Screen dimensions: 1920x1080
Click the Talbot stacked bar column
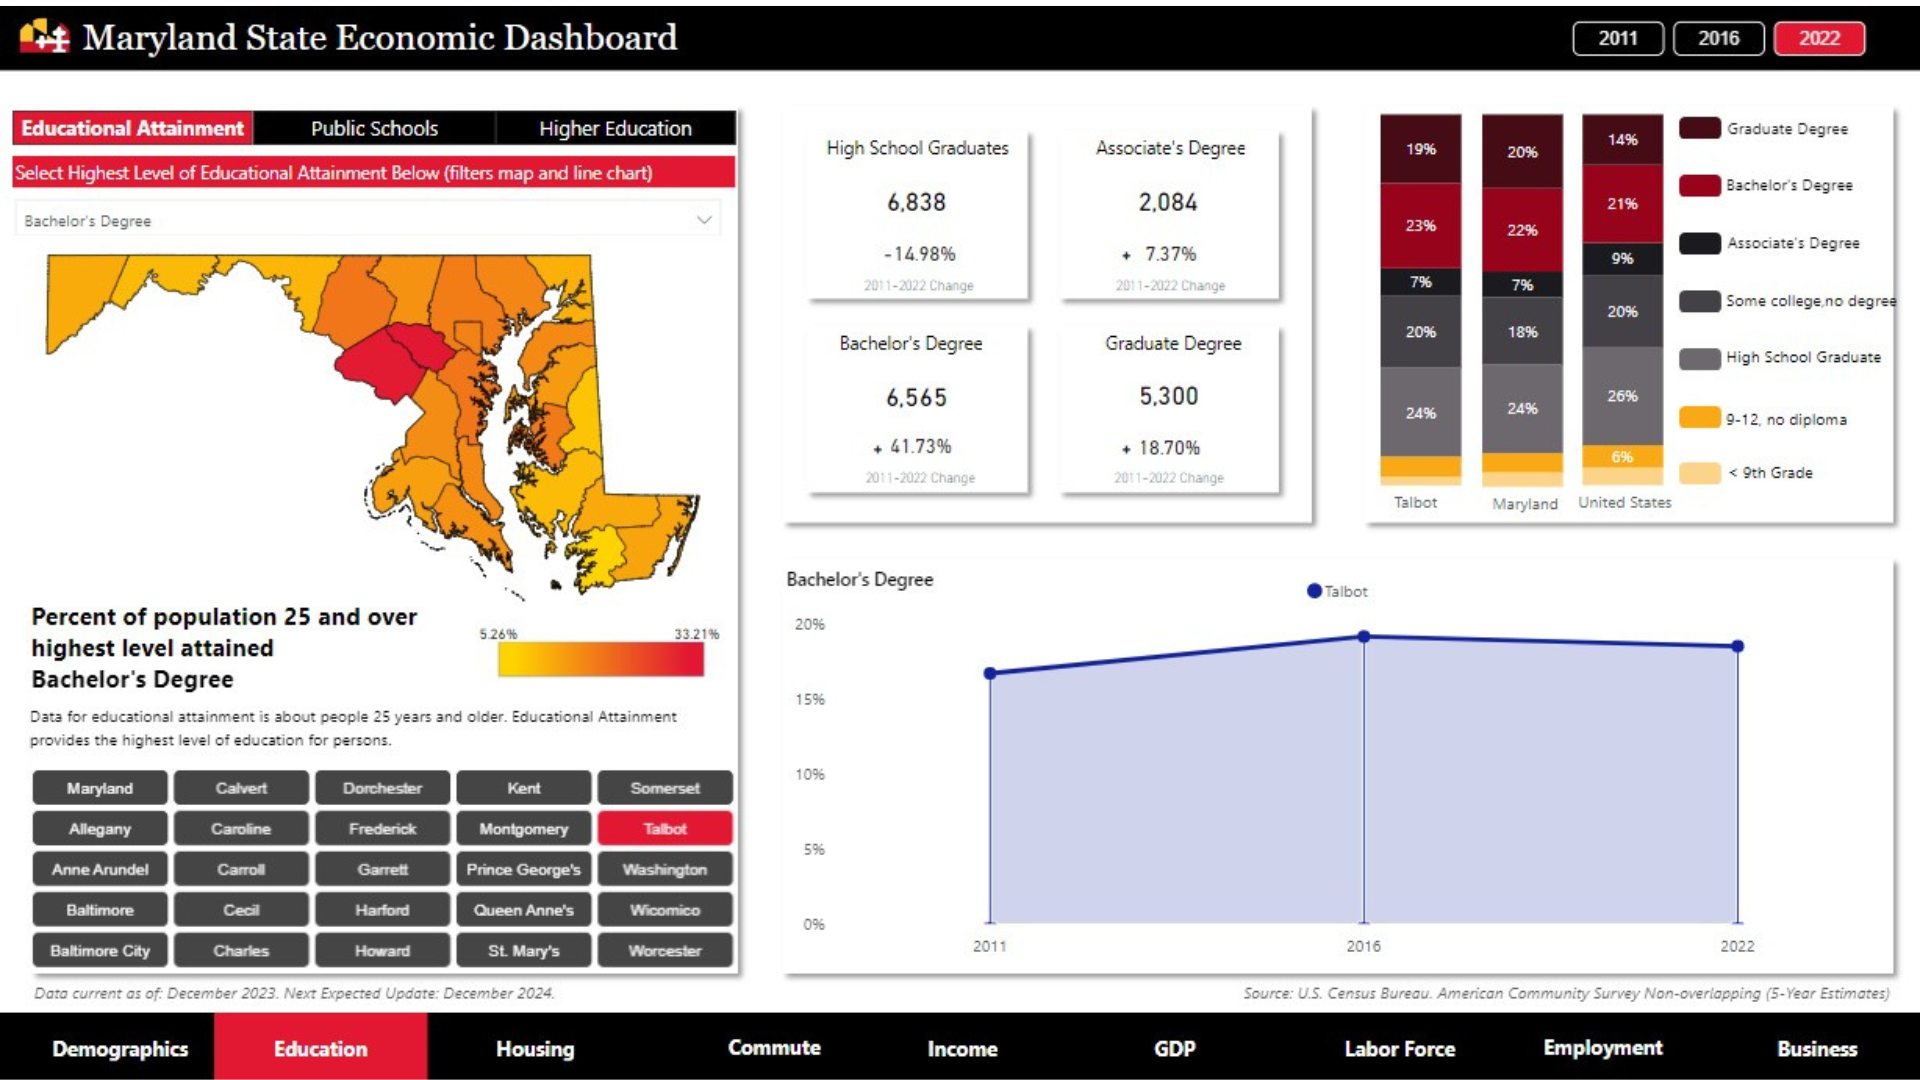click(x=1420, y=300)
